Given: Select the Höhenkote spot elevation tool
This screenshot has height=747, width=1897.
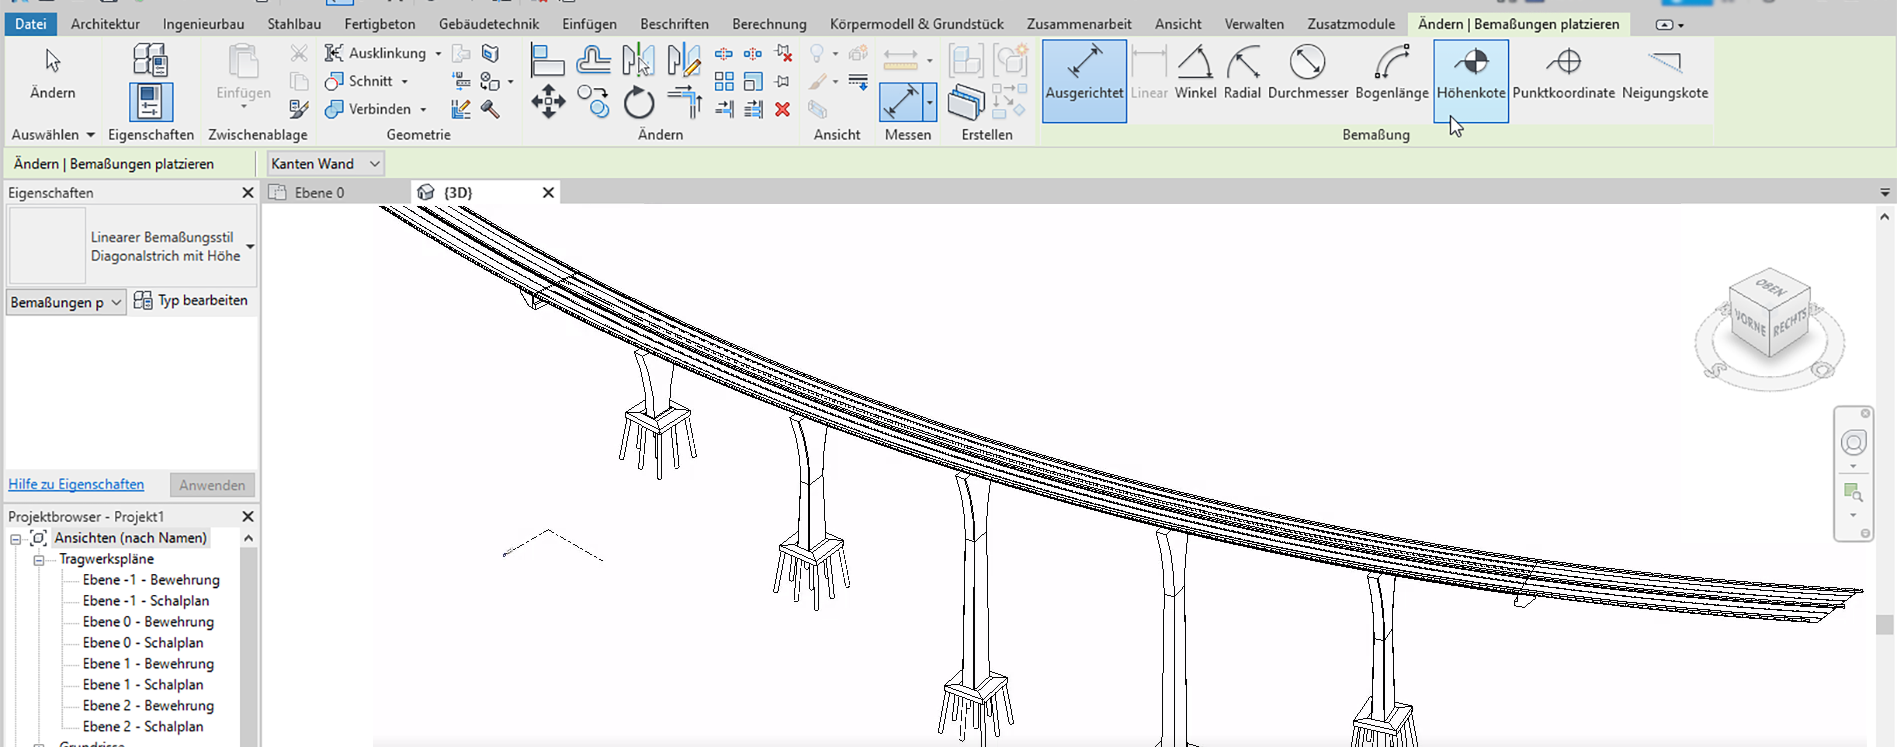Looking at the screenshot, I should pos(1471,81).
